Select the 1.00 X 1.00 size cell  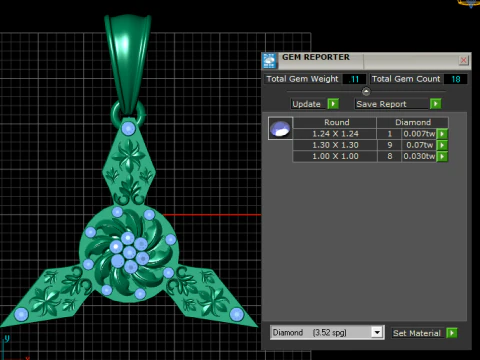(335, 156)
